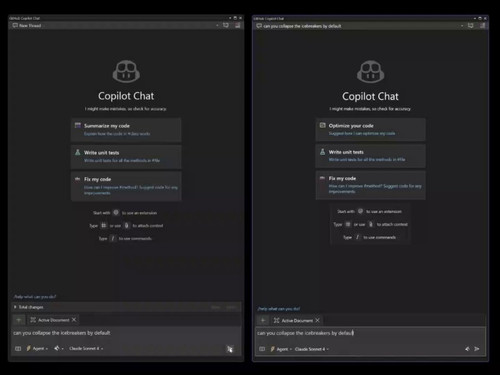The image size is (500, 375).
Task: Open new chat thread icon in right window header
Action: click(x=470, y=26)
